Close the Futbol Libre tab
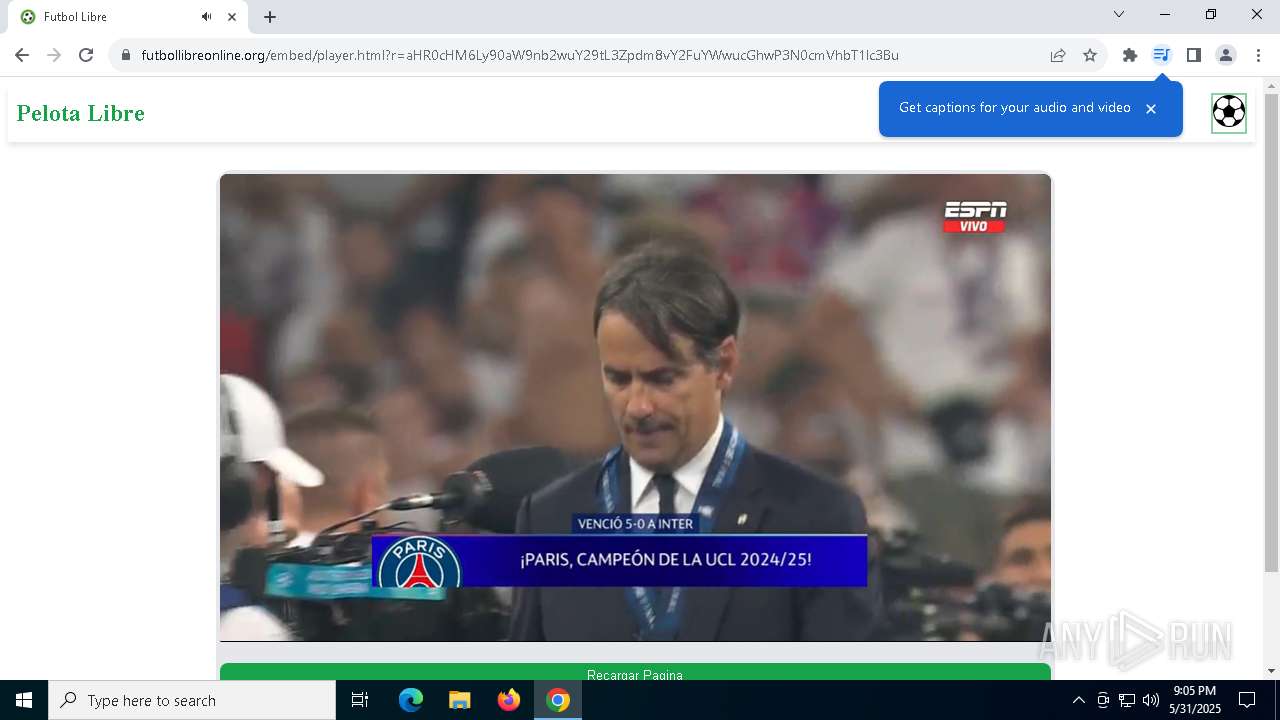Screen dimensions: 1280x720 232,17
